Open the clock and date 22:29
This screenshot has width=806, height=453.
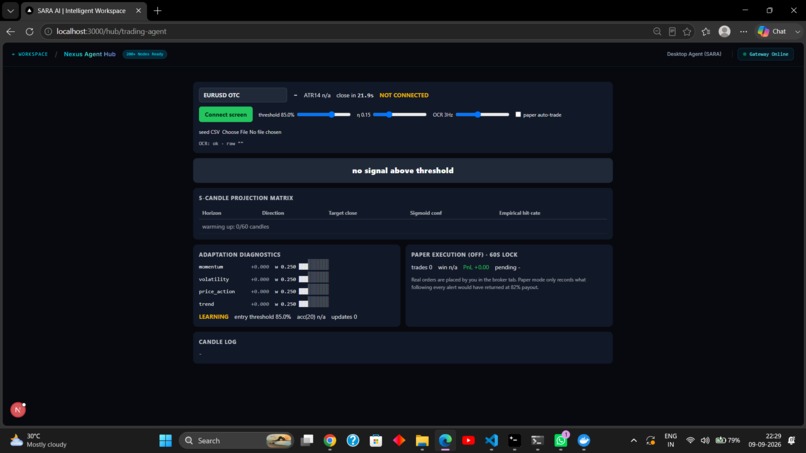click(x=764, y=440)
